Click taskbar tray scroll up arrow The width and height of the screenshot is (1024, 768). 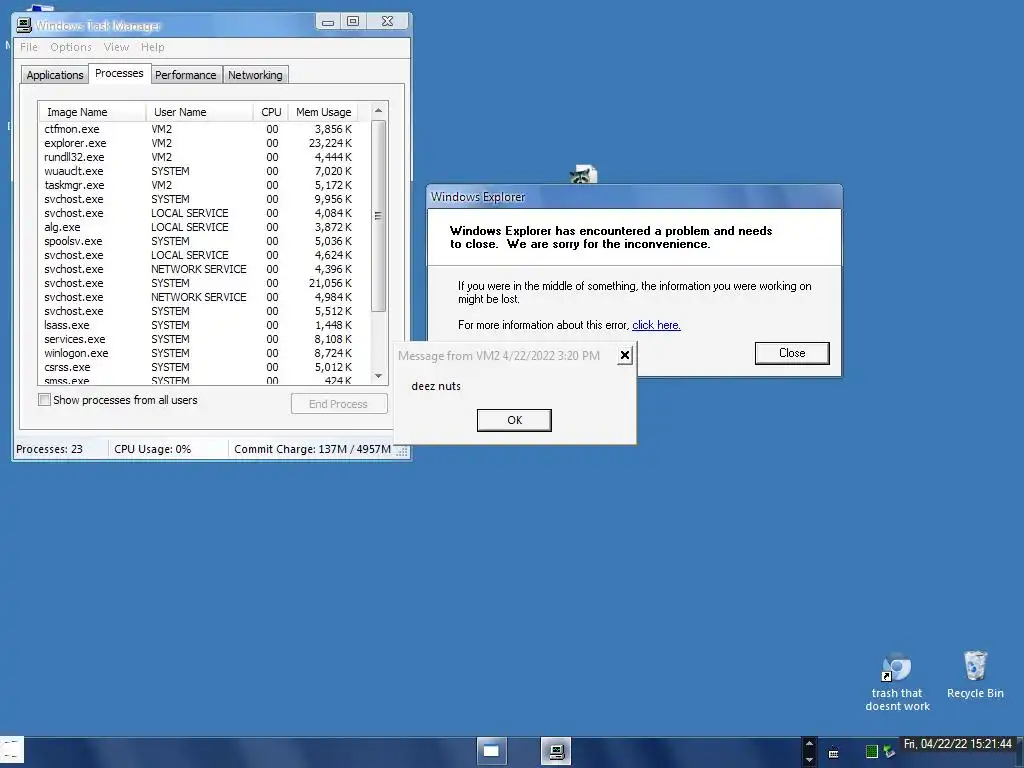click(x=809, y=744)
